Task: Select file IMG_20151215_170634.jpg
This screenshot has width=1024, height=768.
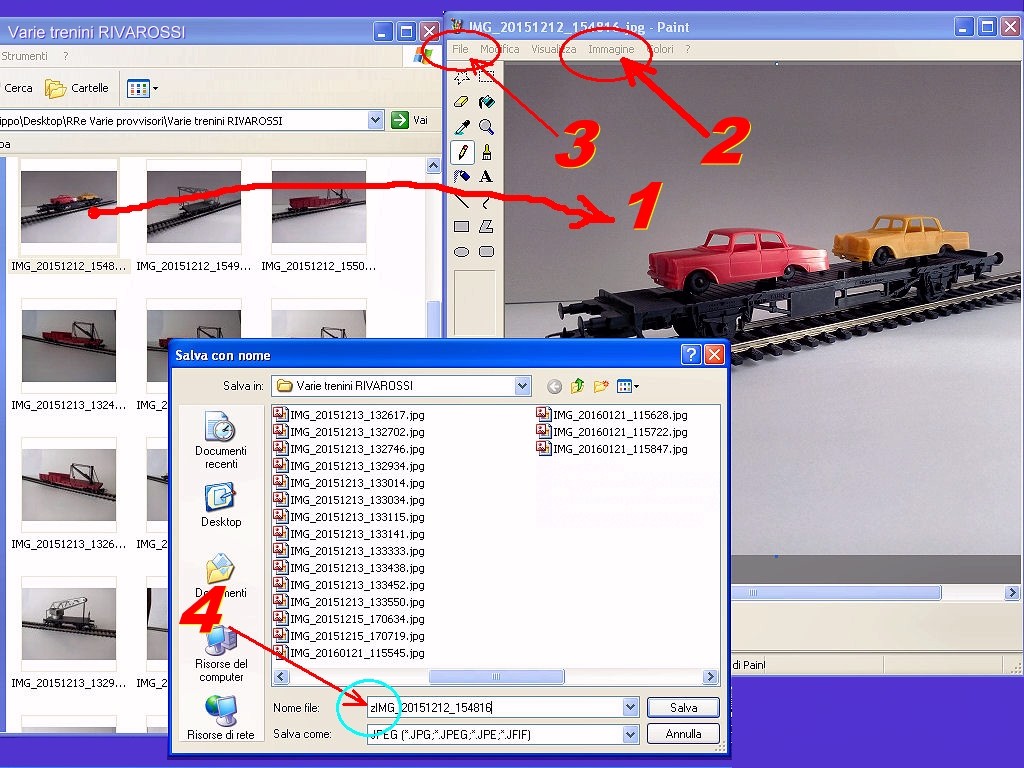Action: click(x=349, y=618)
